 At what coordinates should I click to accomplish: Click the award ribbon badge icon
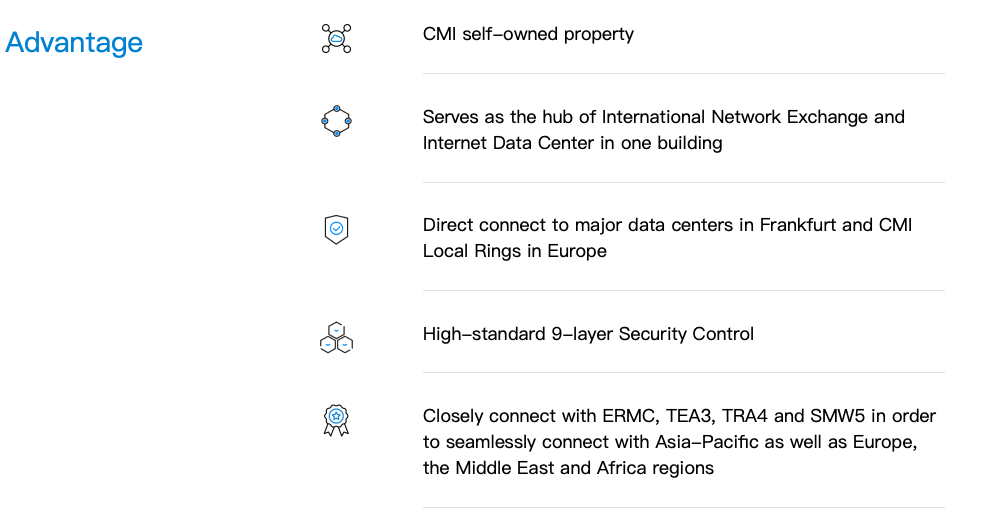pos(336,421)
